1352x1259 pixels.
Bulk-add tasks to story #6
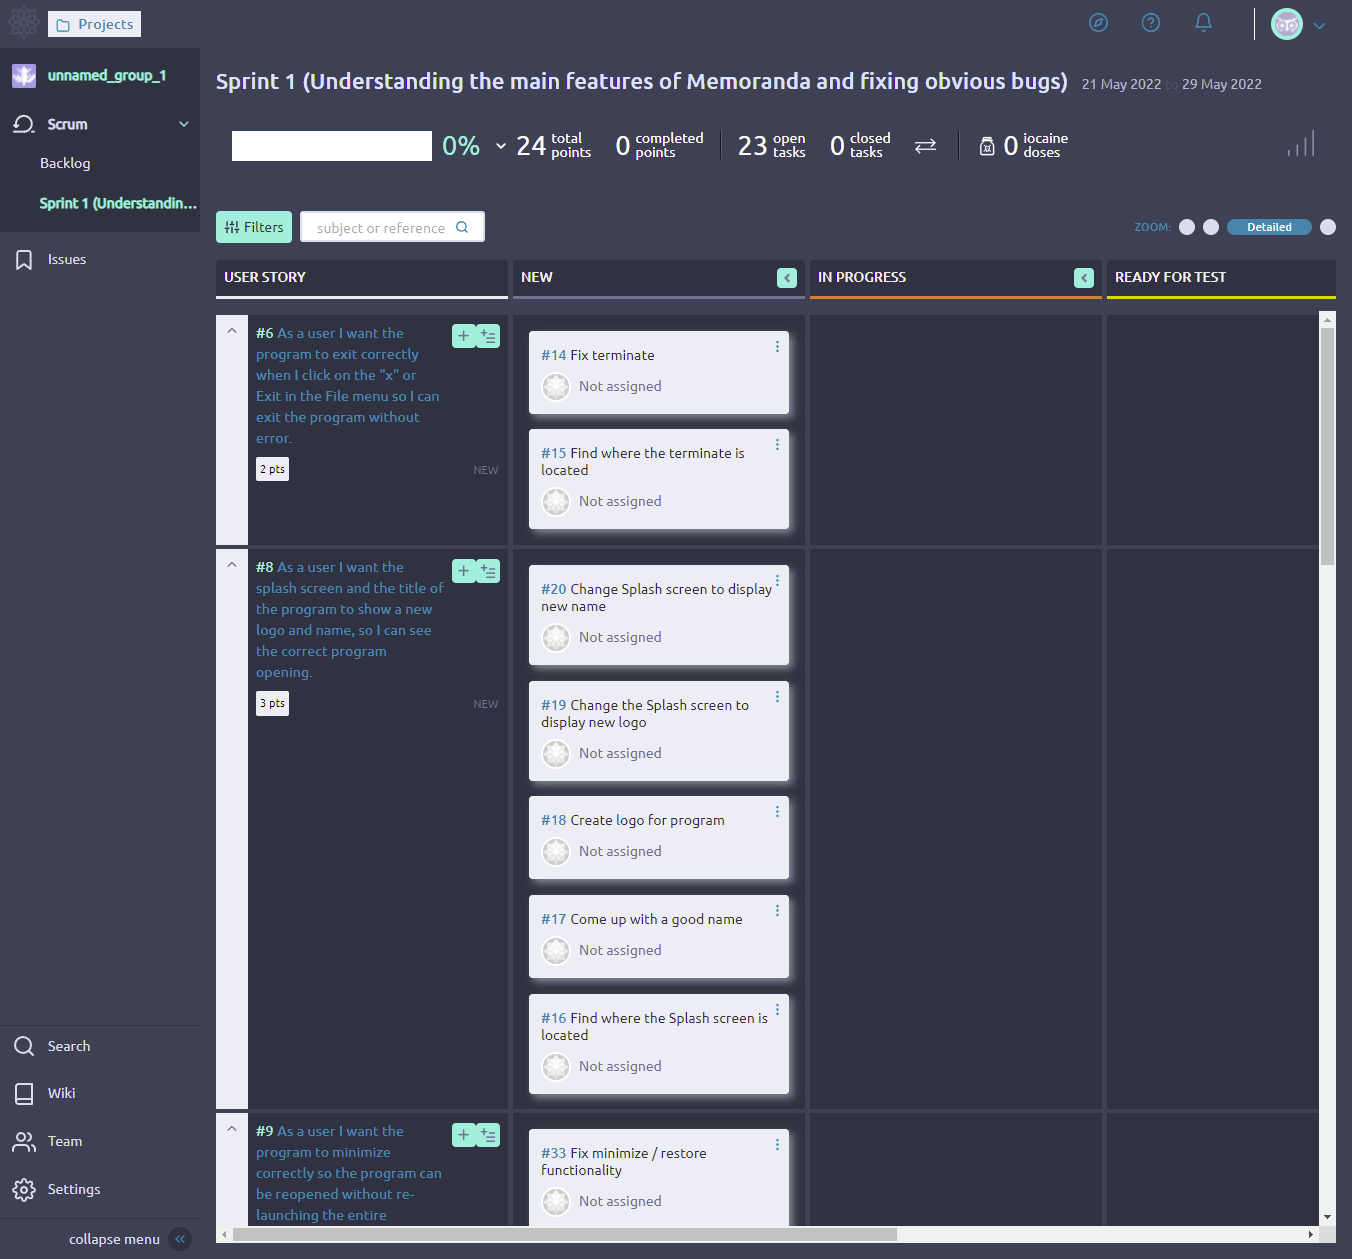point(488,336)
